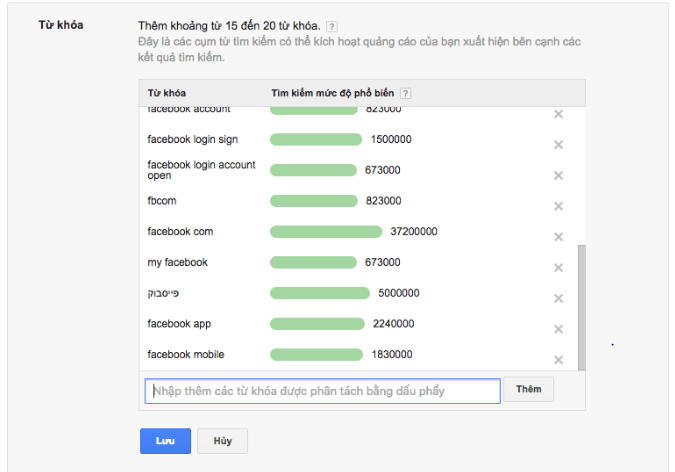675x472 pixels.
Task: Remove the partially hidden 'facebook account' keyword
Action: [x=558, y=114]
